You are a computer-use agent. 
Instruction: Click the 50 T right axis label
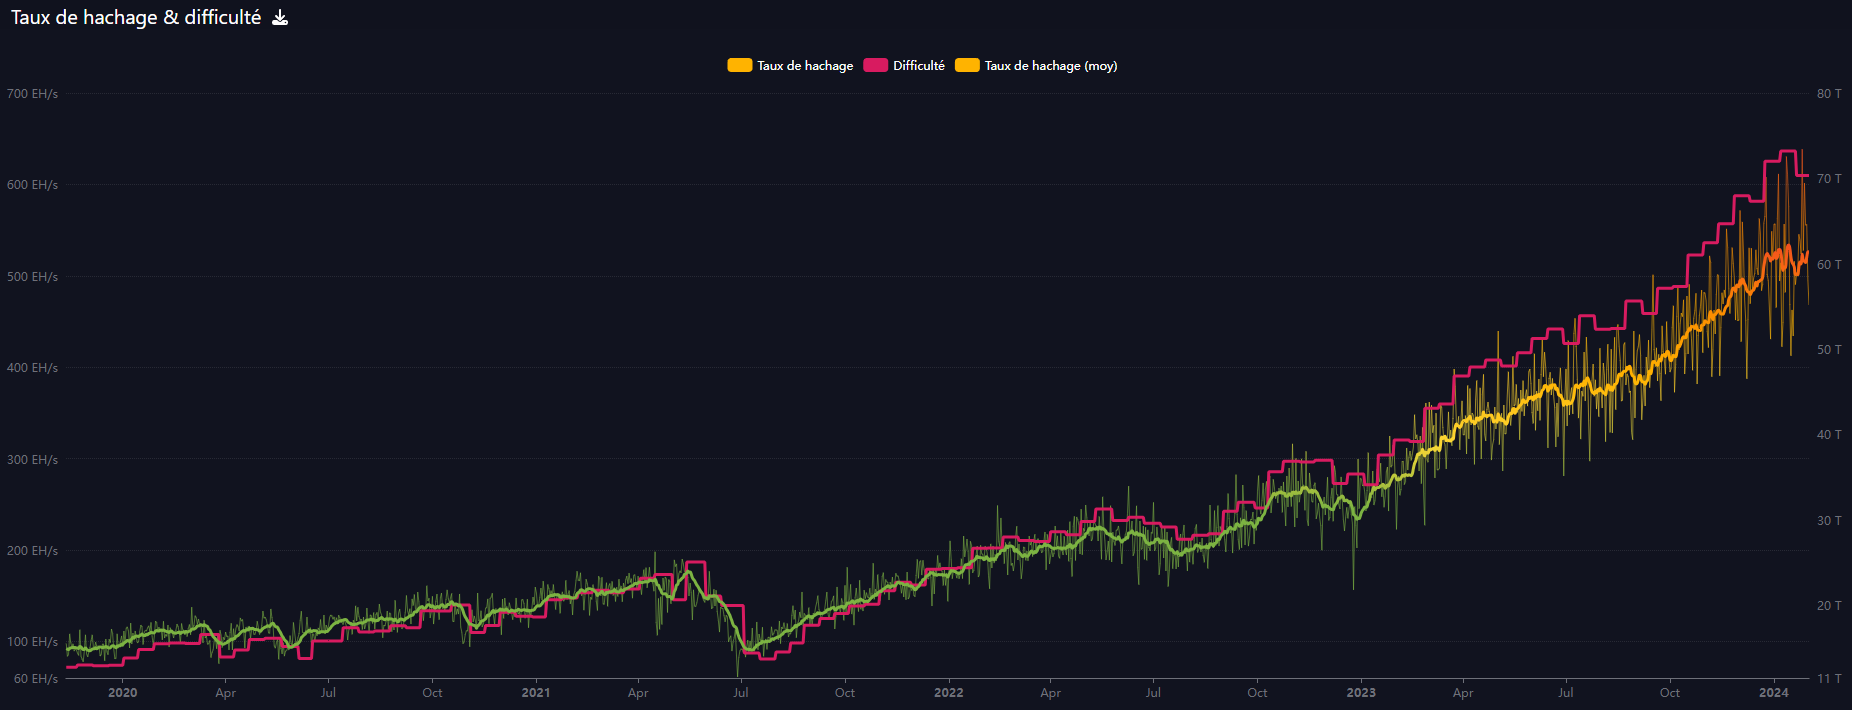click(1829, 350)
